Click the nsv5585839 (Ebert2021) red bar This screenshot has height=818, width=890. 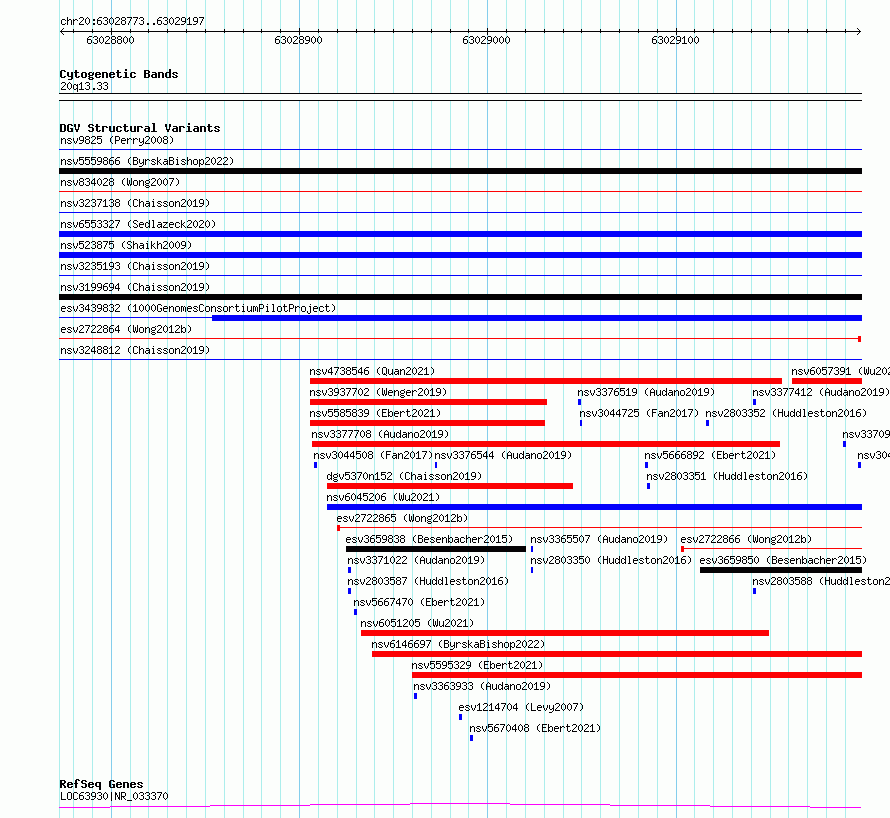(x=427, y=423)
